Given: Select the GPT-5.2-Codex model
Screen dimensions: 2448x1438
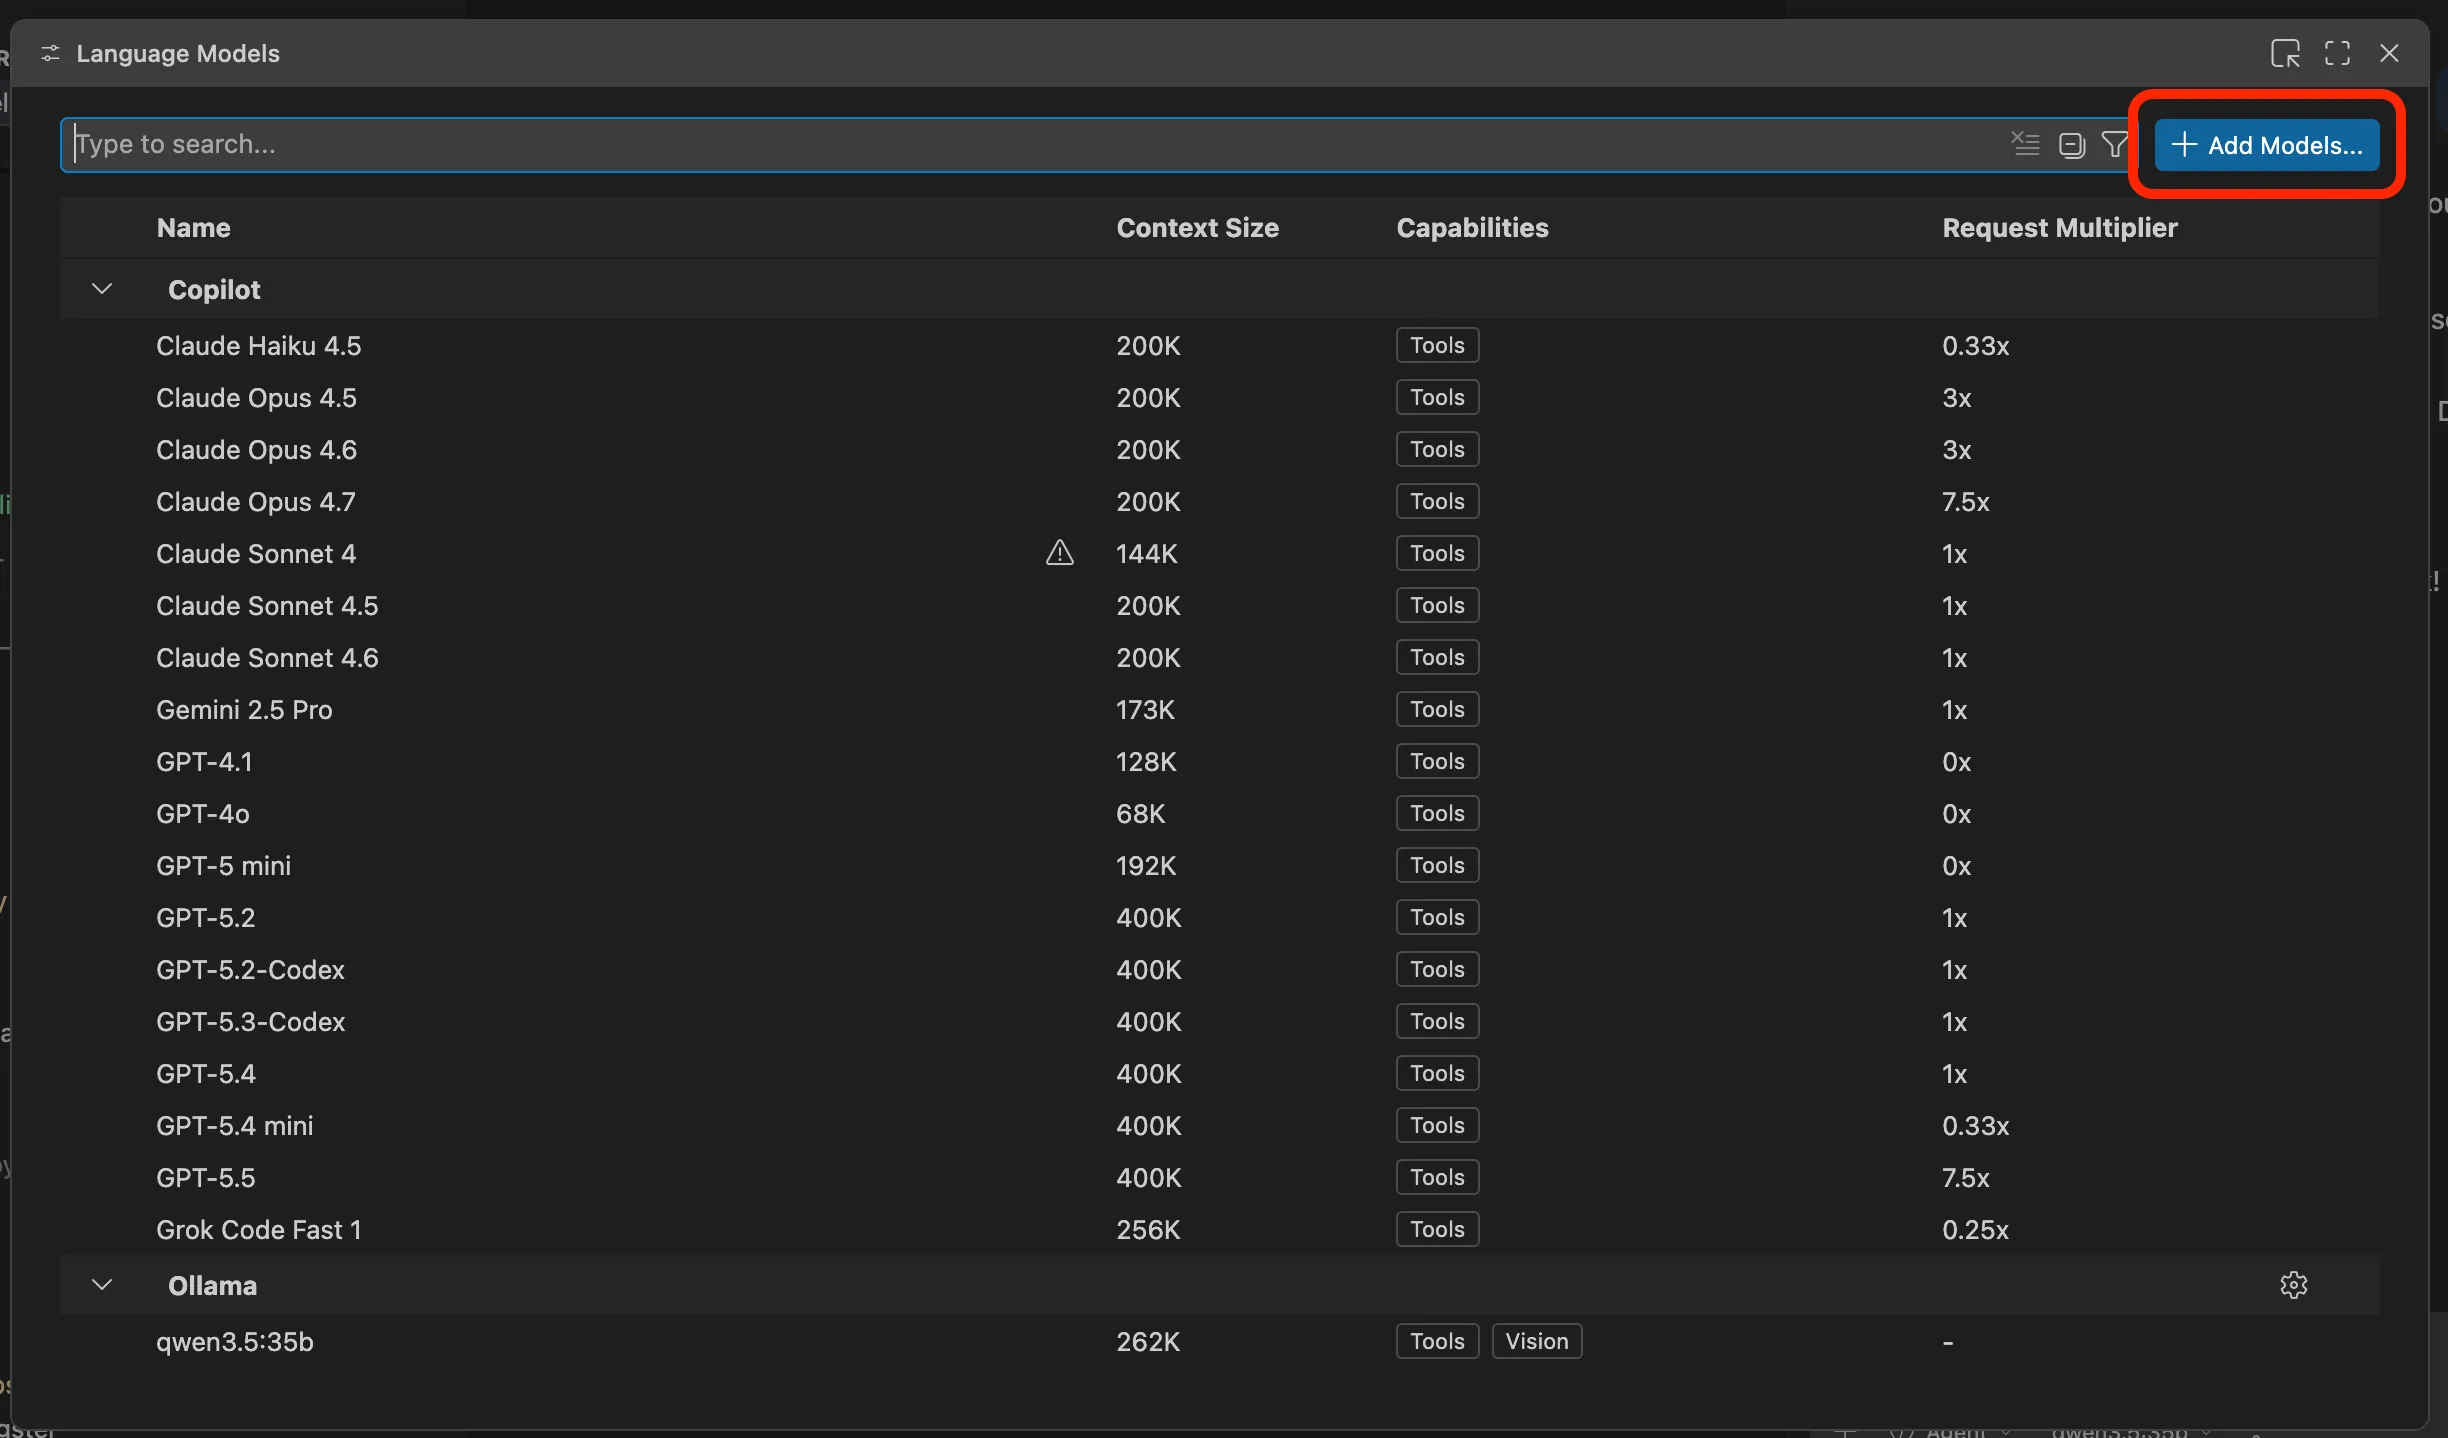Looking at the screenshot, I should [1219, 970].
